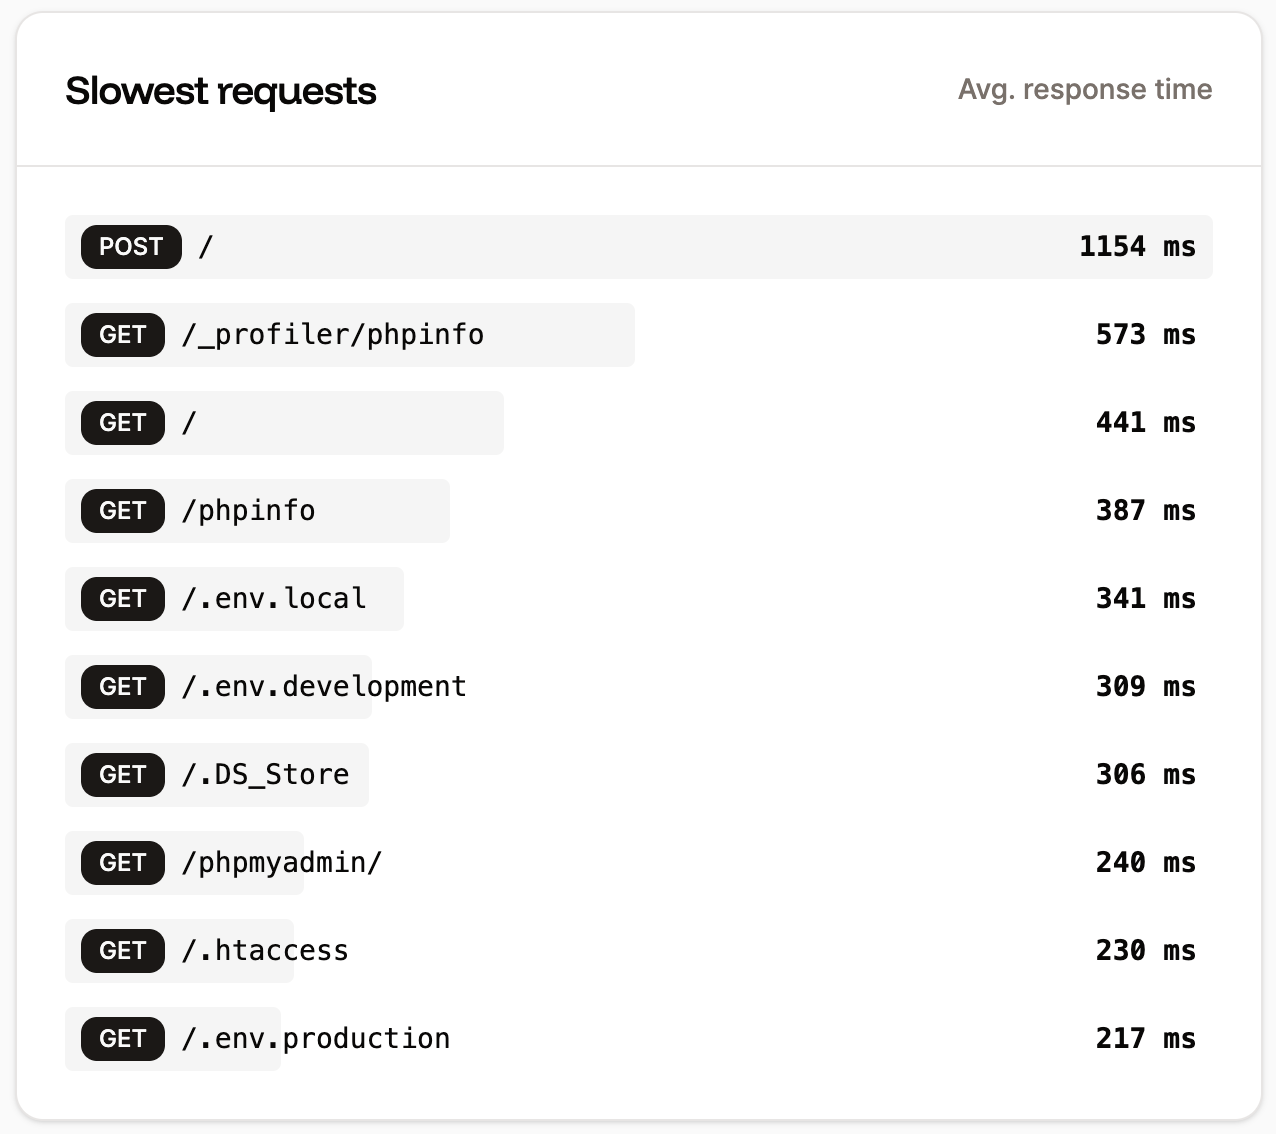The height and width of the screenshot is (1134, 1276).
Task: Click the GET badge beside /.DS_Store
Action: [122, 775]
